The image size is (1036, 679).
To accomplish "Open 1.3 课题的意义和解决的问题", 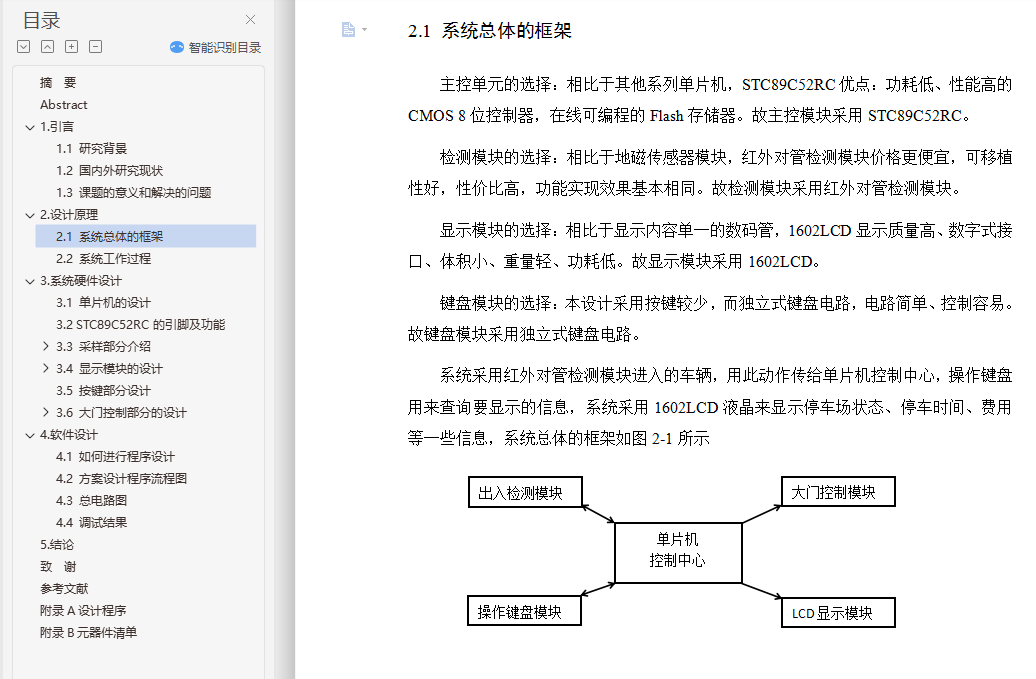I will point(133,192).
